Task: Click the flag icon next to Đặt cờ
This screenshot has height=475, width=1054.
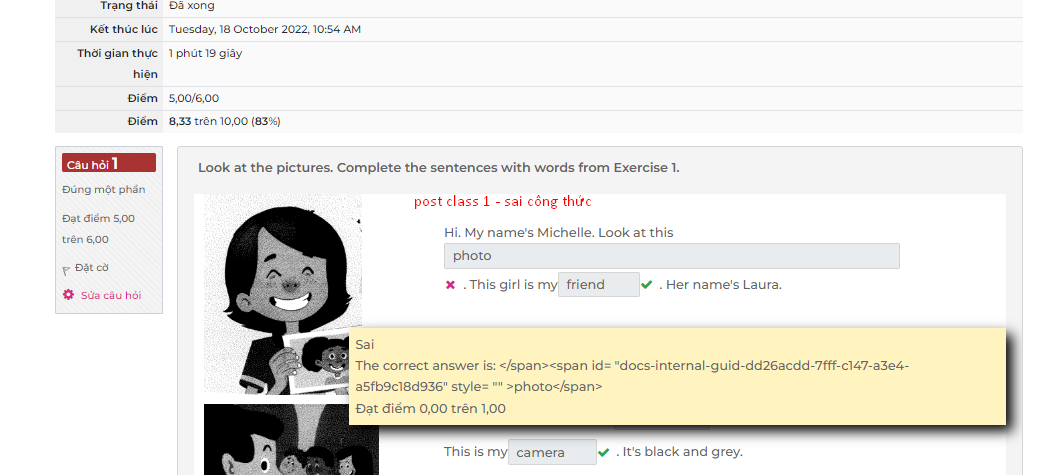Action: [x=66, y=269]
